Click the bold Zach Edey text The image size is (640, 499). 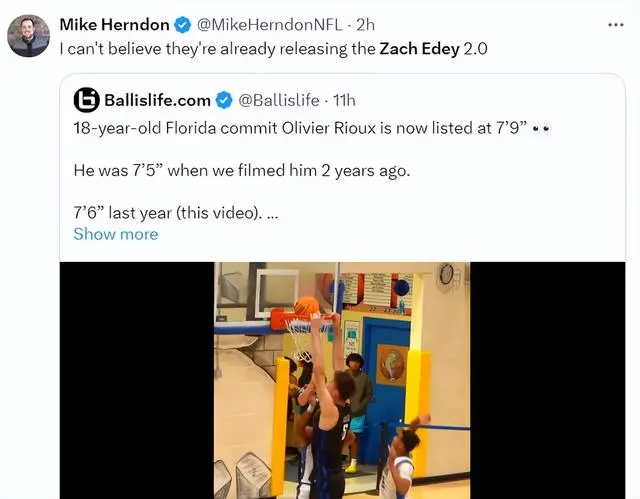pos(420,49)
